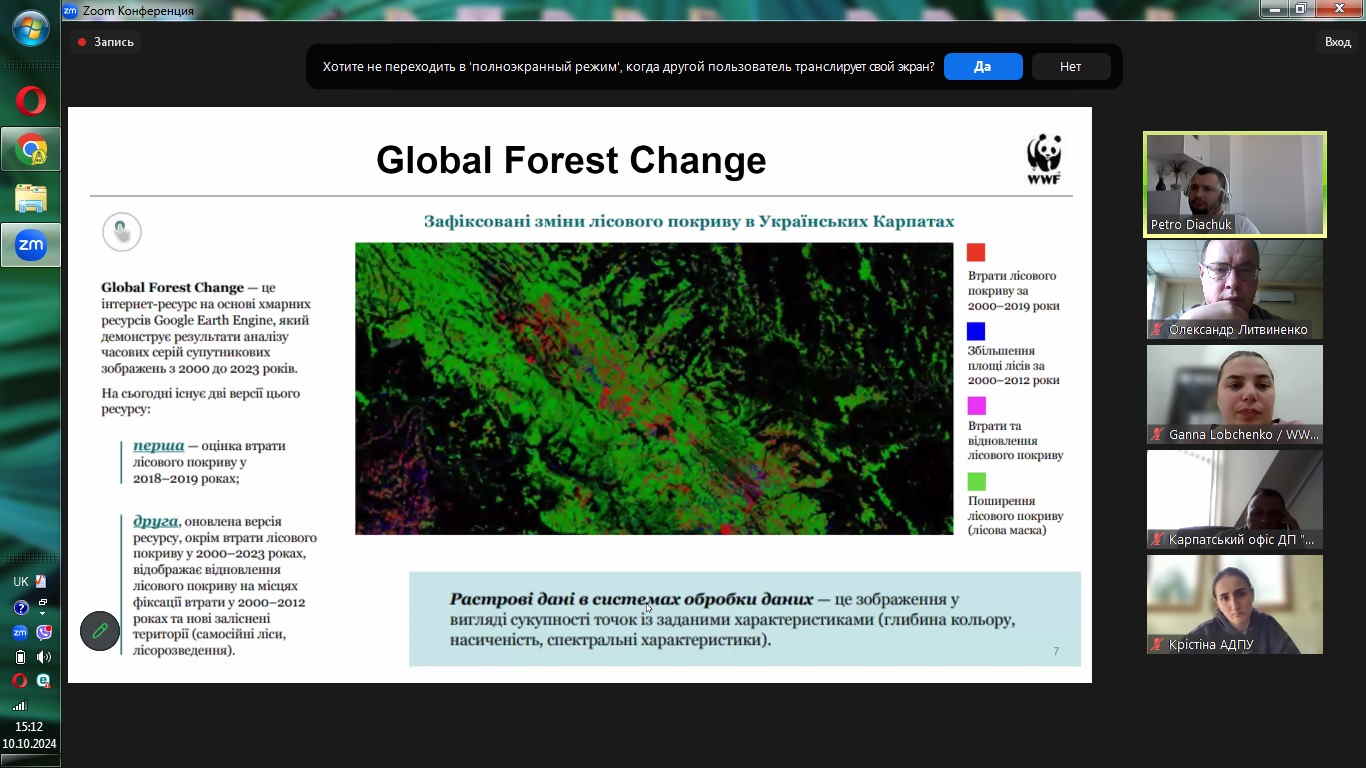Click 'На сьогодні існує дві версії' text
The image size is (1366, 768).
click(x=200, y=401)
